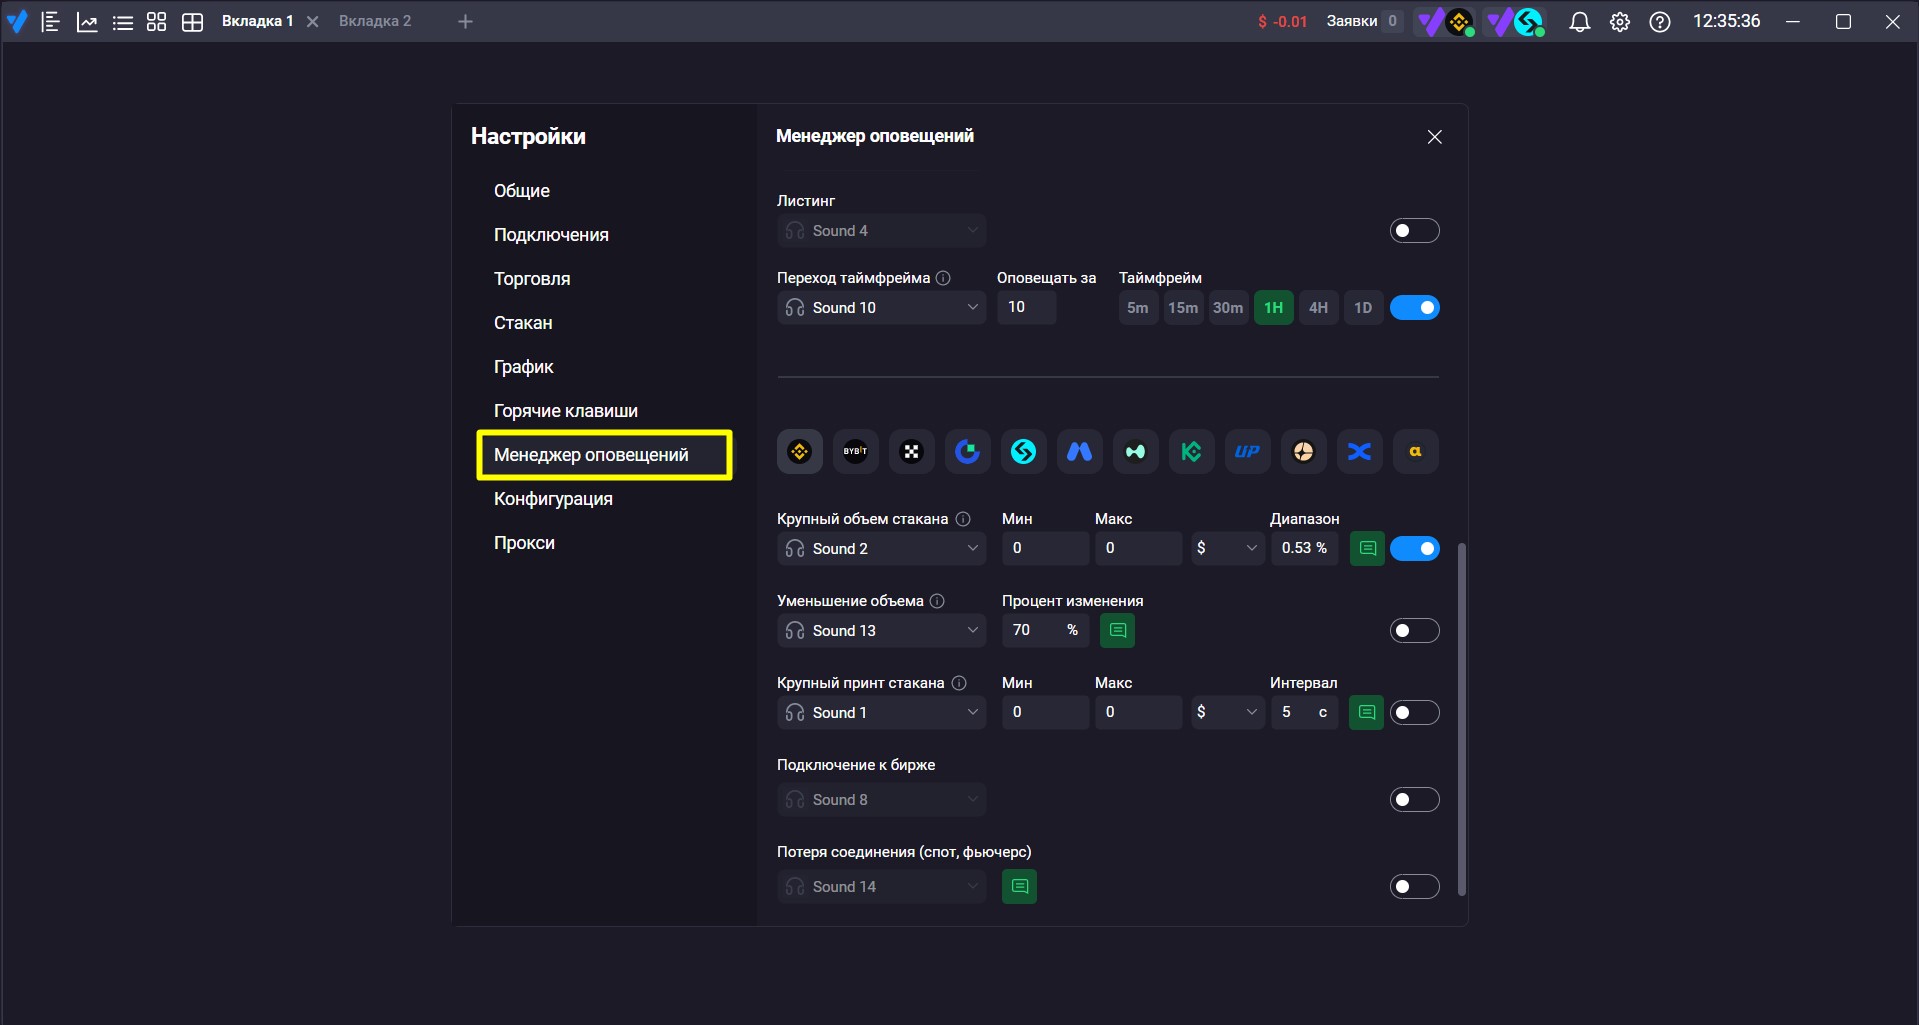The height and width of the screenshot is (1025, 1919).
Task: Open currency dropdown for Крупный принт стакана
Action: pyautogui.click(x=1227, y=712)
